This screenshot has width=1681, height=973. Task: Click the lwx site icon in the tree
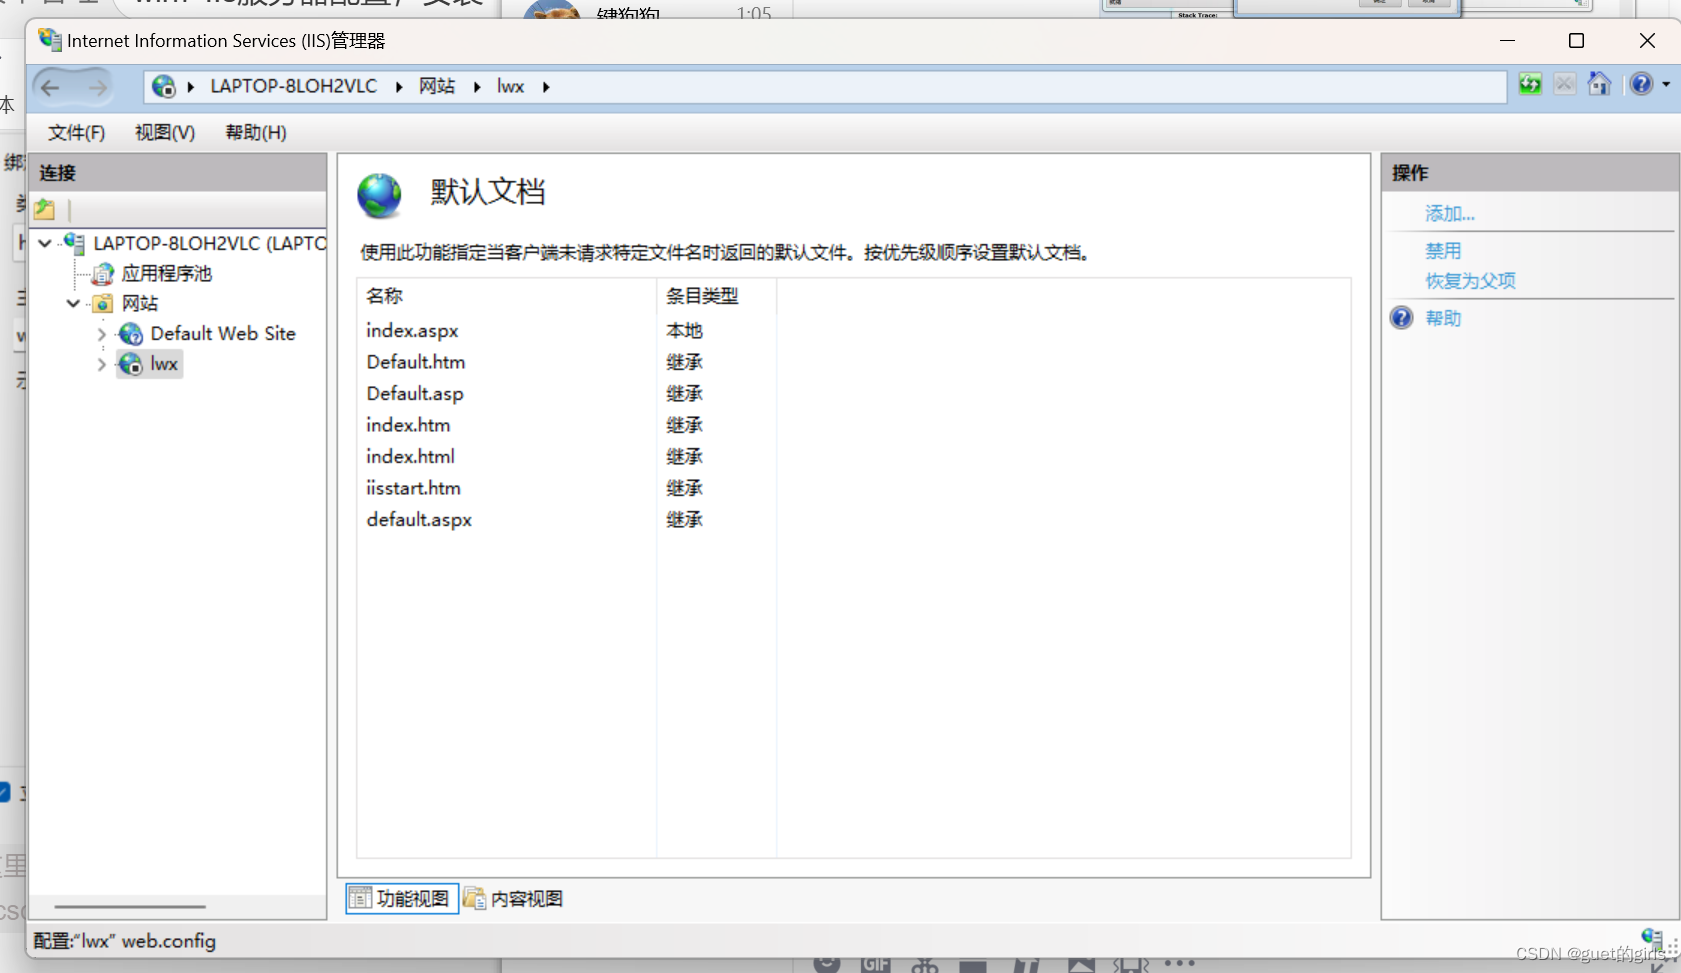(130, 364)
